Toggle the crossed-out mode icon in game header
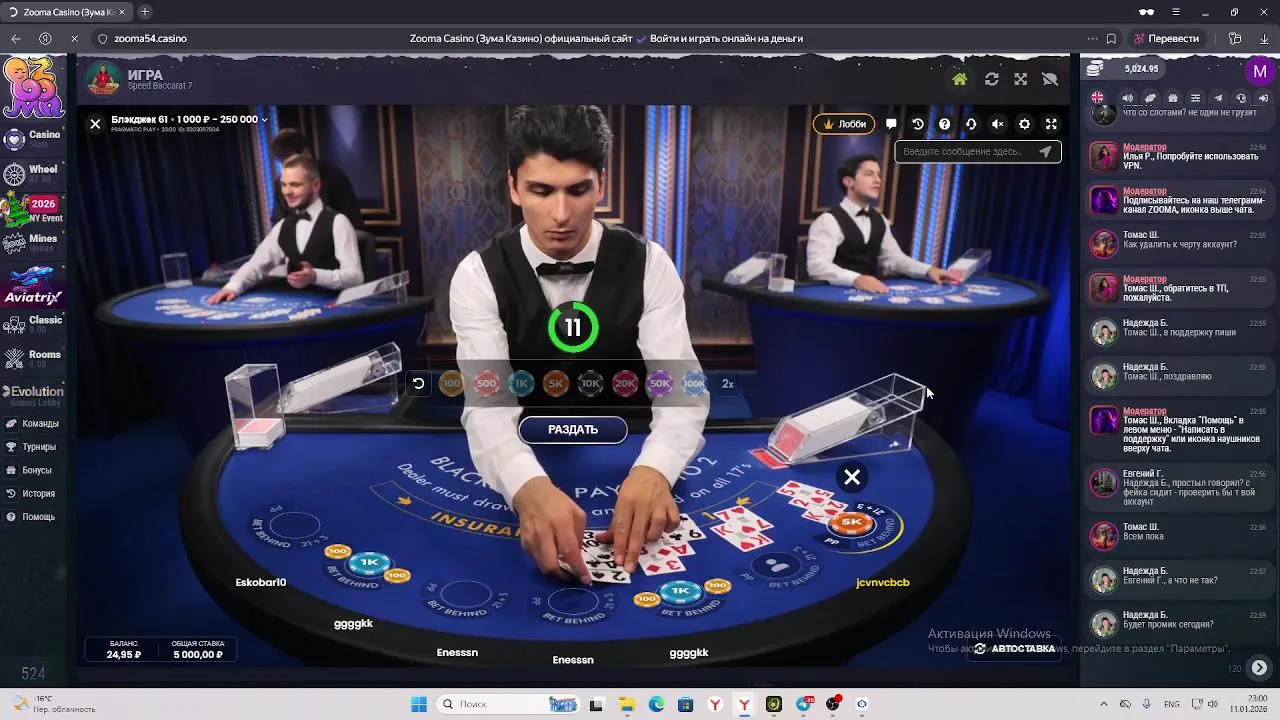The height and width of the screenshot is (720, 1280). pyautogui.click(x=1050, y=79)
